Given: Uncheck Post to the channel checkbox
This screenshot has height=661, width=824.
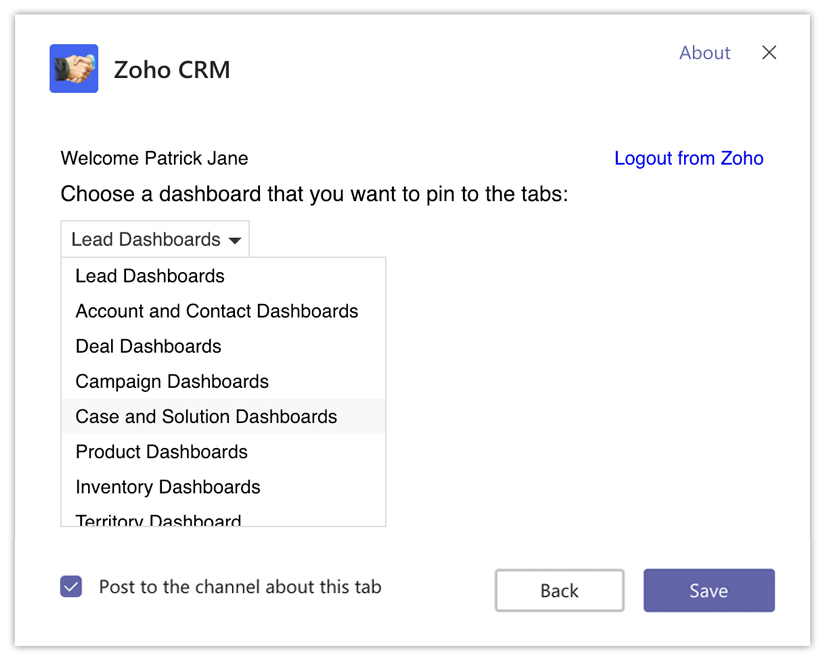Looking at the screenshot, I should tap(71, 586).
